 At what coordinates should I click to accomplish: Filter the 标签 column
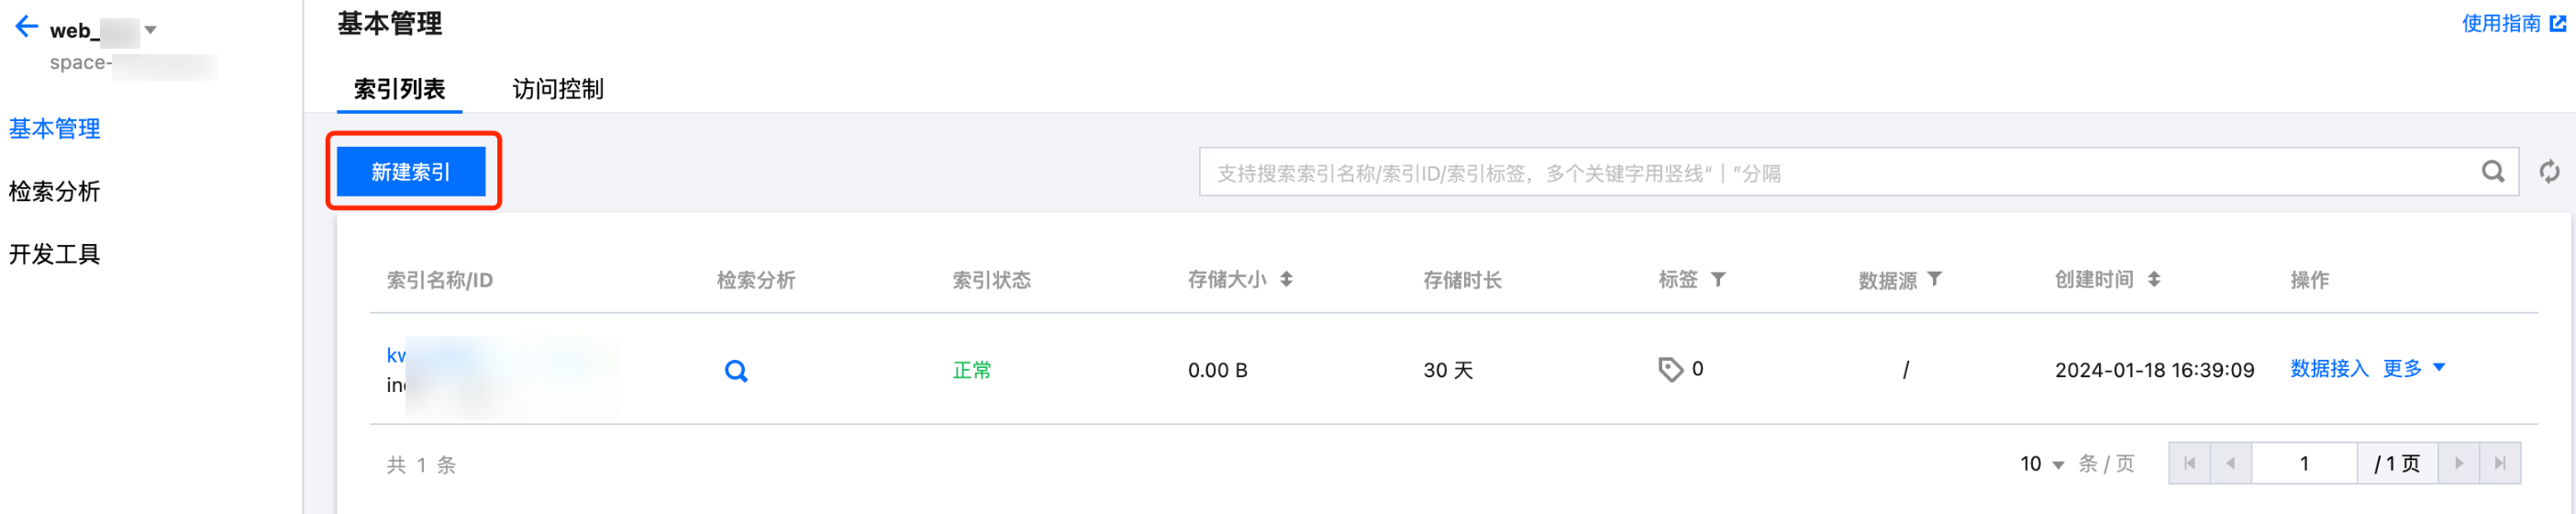pyautogui.click(x=1718, y=280)
